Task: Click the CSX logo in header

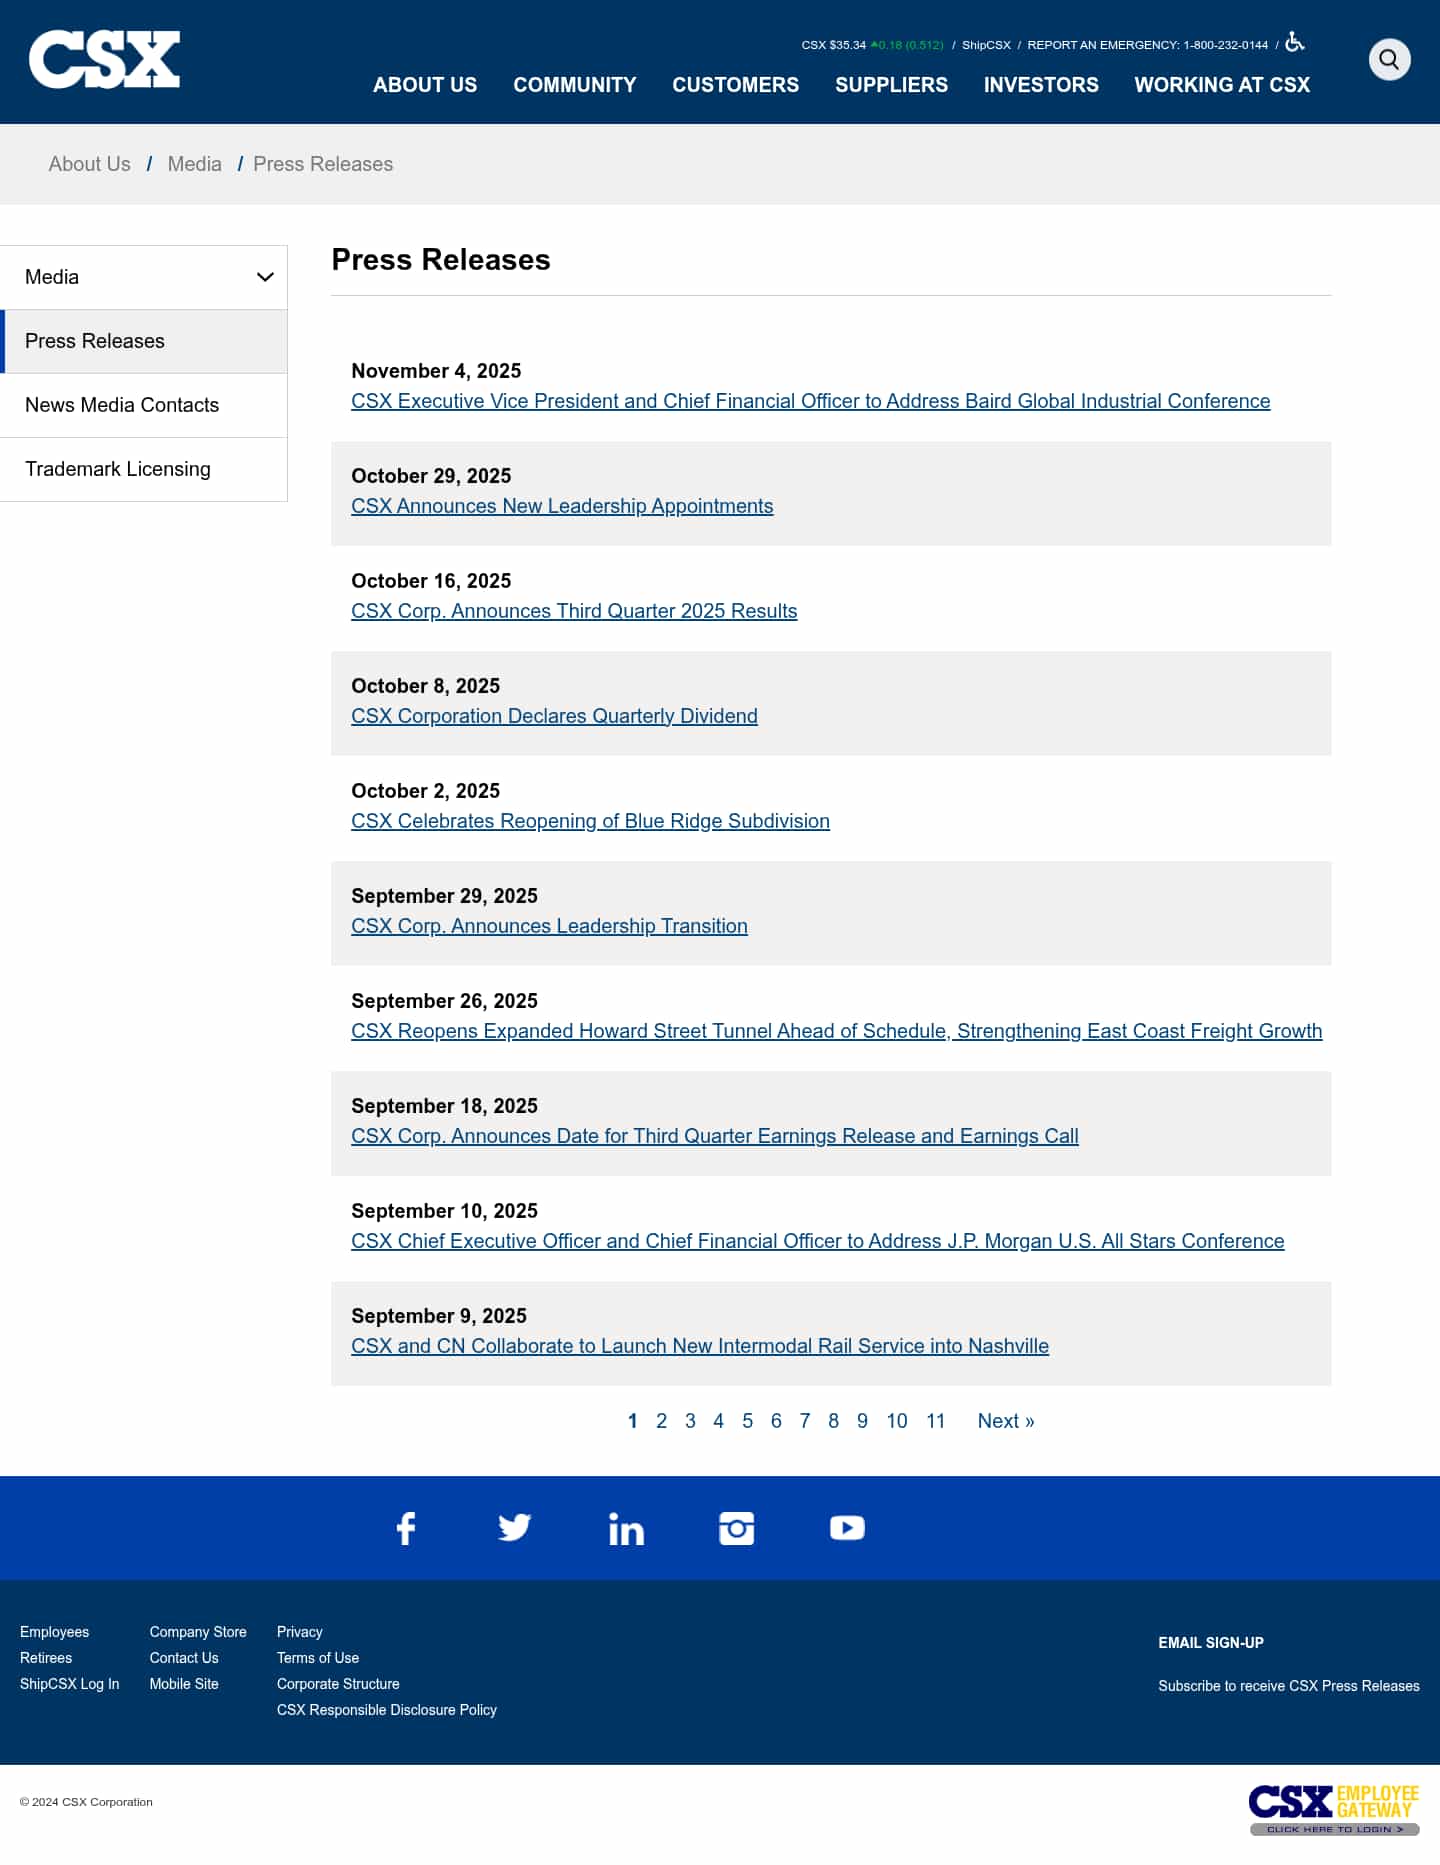Action: click(104, 59)
